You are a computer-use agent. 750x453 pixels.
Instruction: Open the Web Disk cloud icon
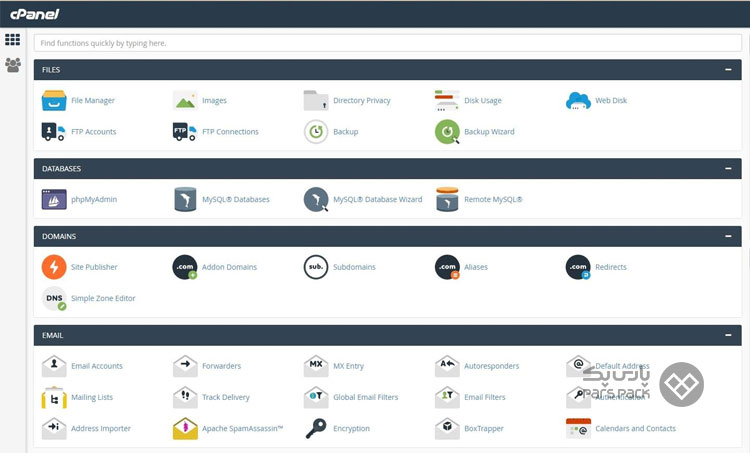click(578, 100)
